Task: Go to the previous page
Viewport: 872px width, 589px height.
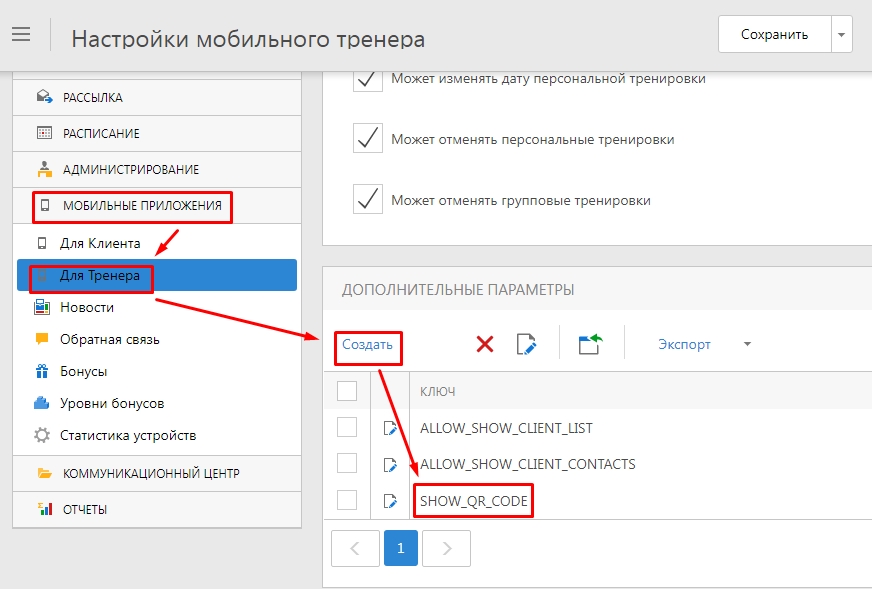Action: (x=355, y=548)
